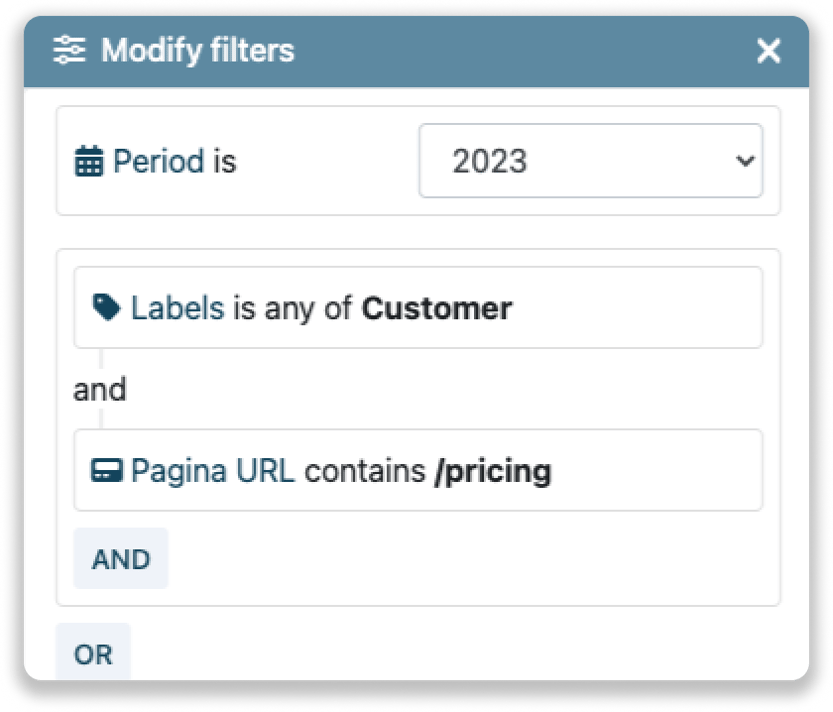Click the Pagina URL field link

(213, 471)
